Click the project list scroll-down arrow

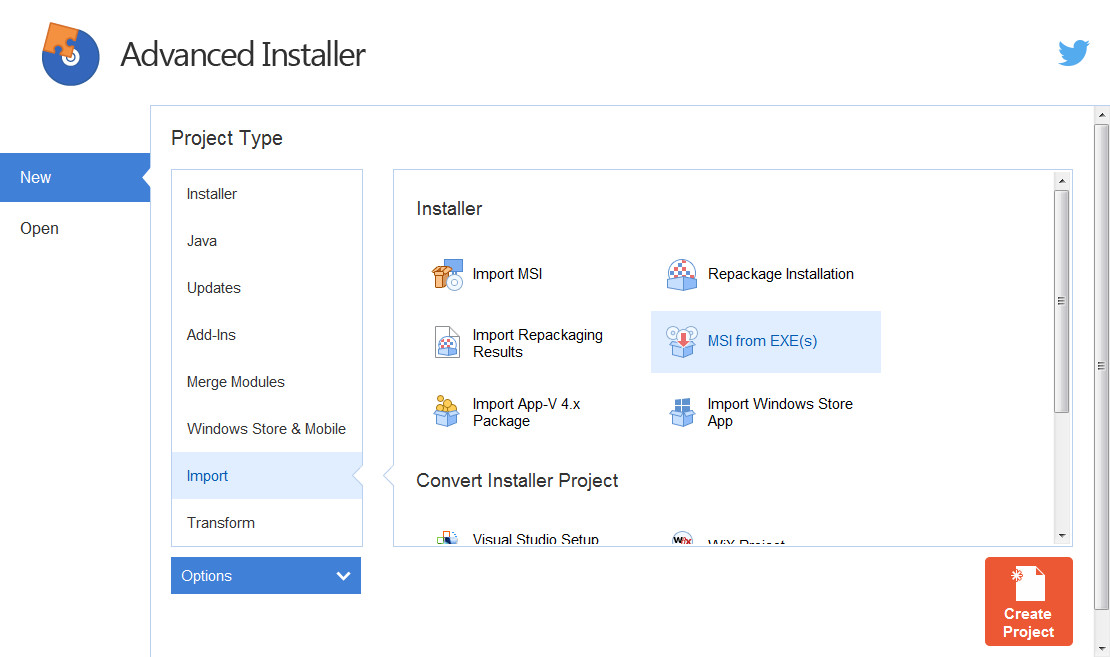point(1061,536)
